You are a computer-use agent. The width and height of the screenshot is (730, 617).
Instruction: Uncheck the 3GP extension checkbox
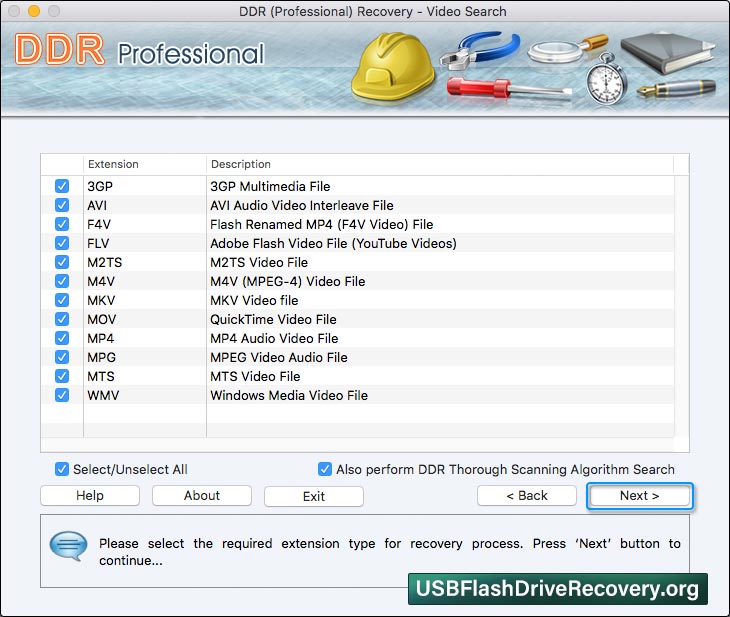point(61,186)
